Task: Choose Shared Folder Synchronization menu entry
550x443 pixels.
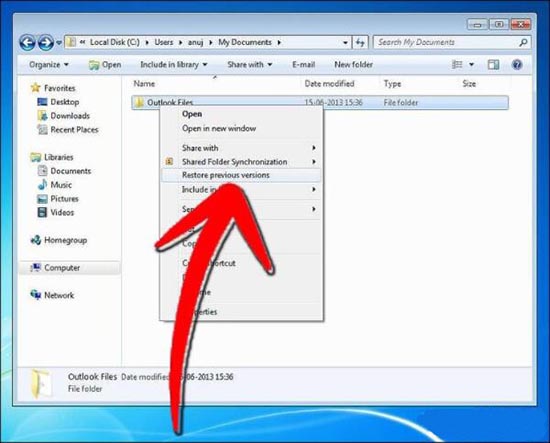Action: click(234, 162)
